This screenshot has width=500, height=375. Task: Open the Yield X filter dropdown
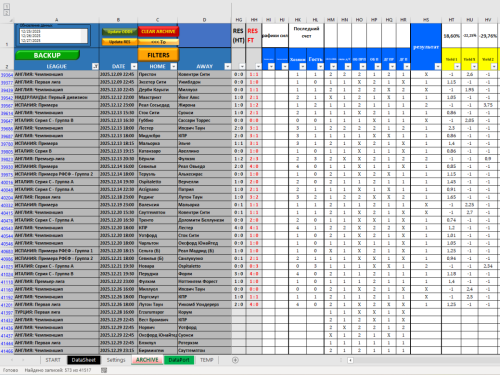(474, 66)
